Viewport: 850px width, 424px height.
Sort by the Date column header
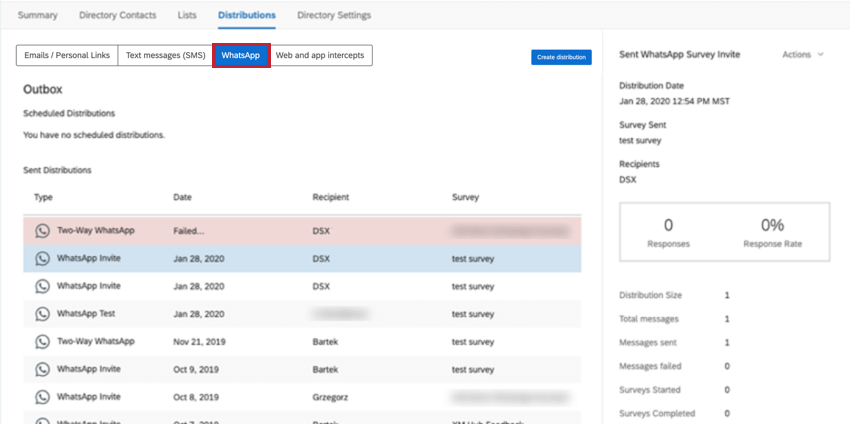(x=182, y=198)
